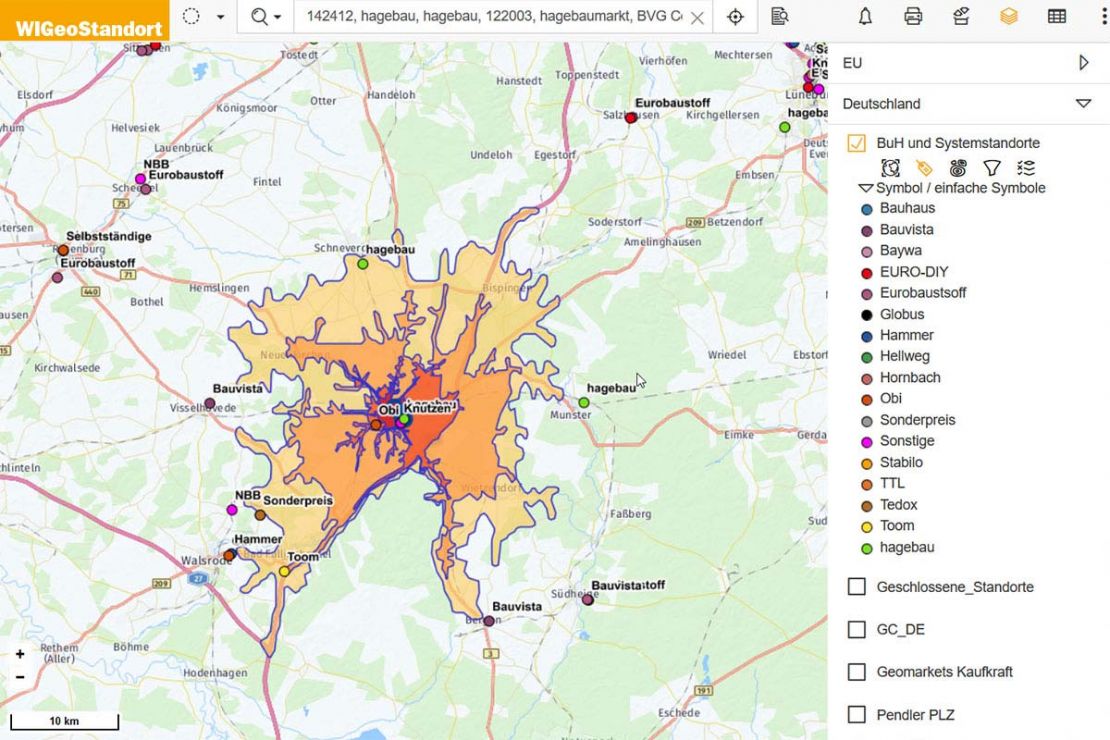Select the Stabilo legend entry

point(901,462)
